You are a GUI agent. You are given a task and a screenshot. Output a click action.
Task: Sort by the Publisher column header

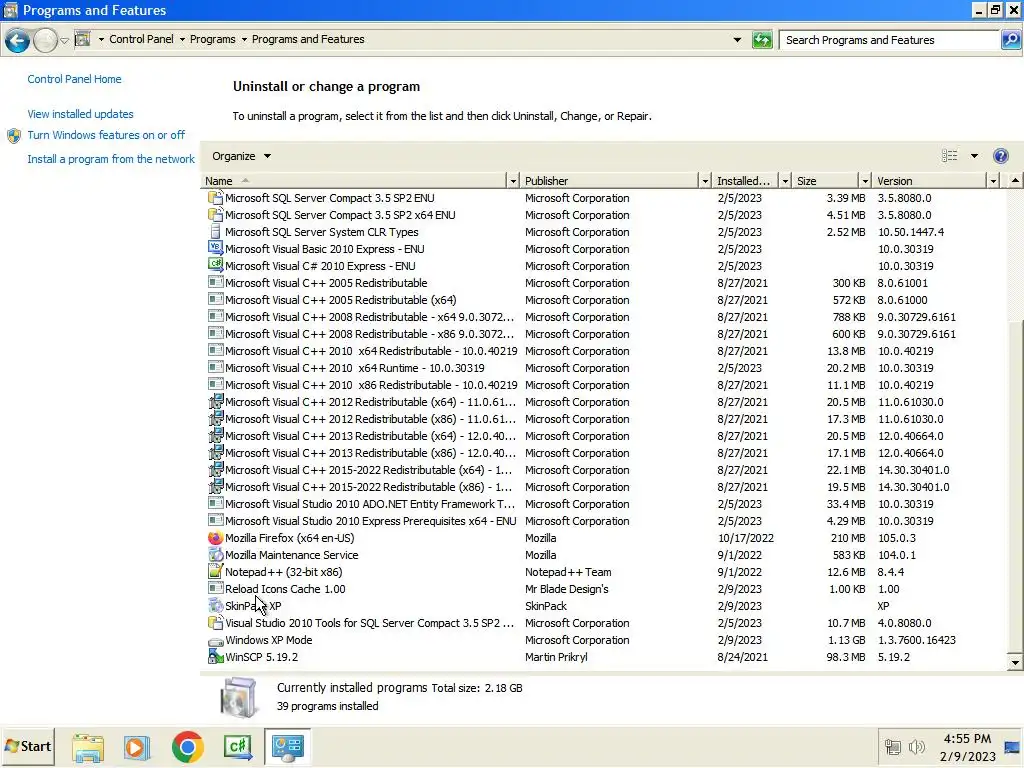[610, 181]
